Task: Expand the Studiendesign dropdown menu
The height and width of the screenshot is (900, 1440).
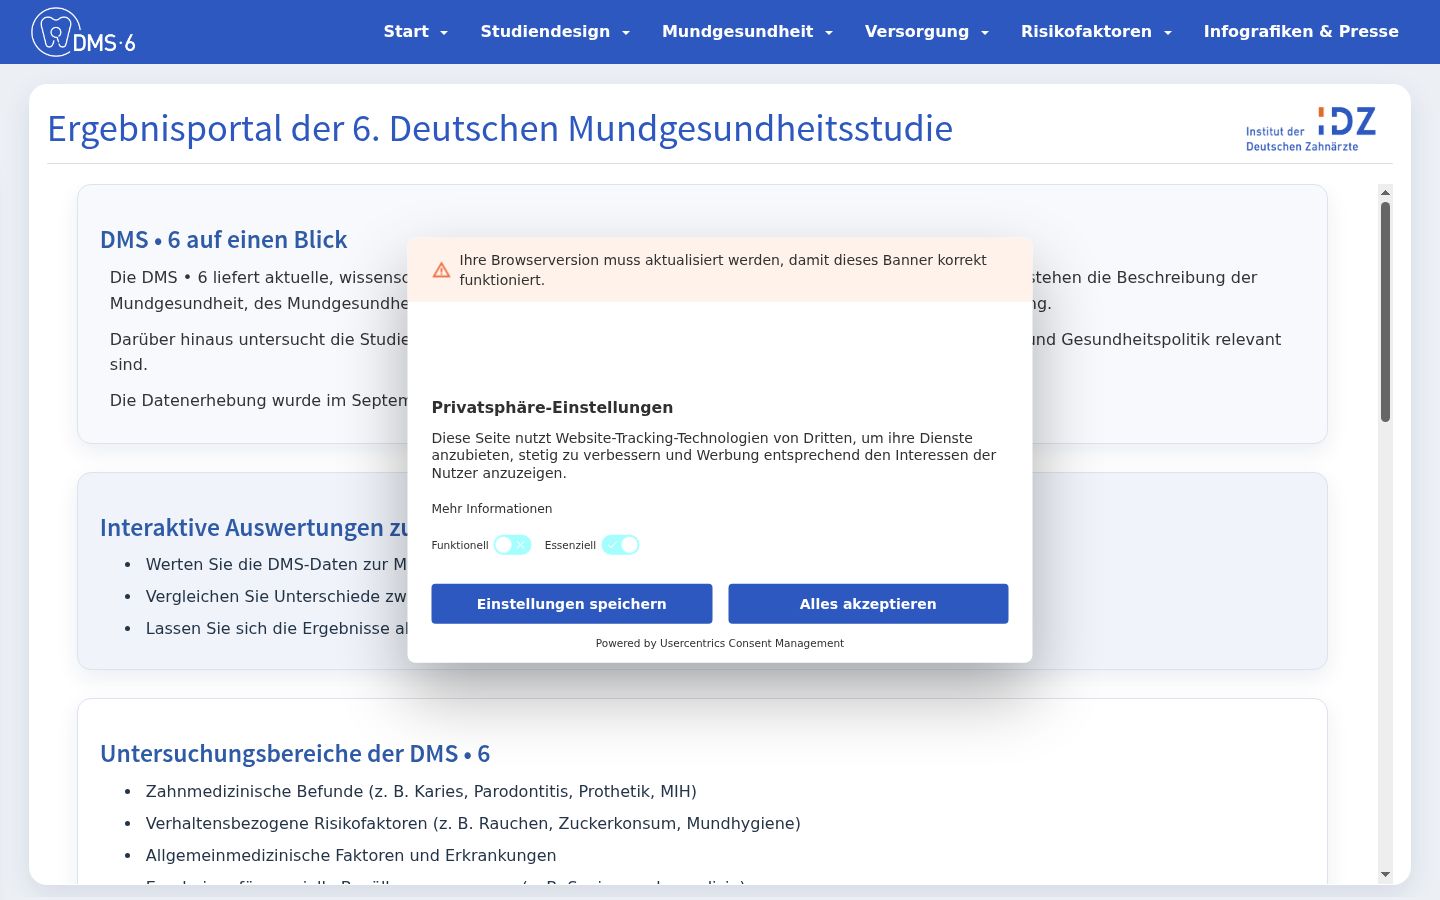Action: 555,31
